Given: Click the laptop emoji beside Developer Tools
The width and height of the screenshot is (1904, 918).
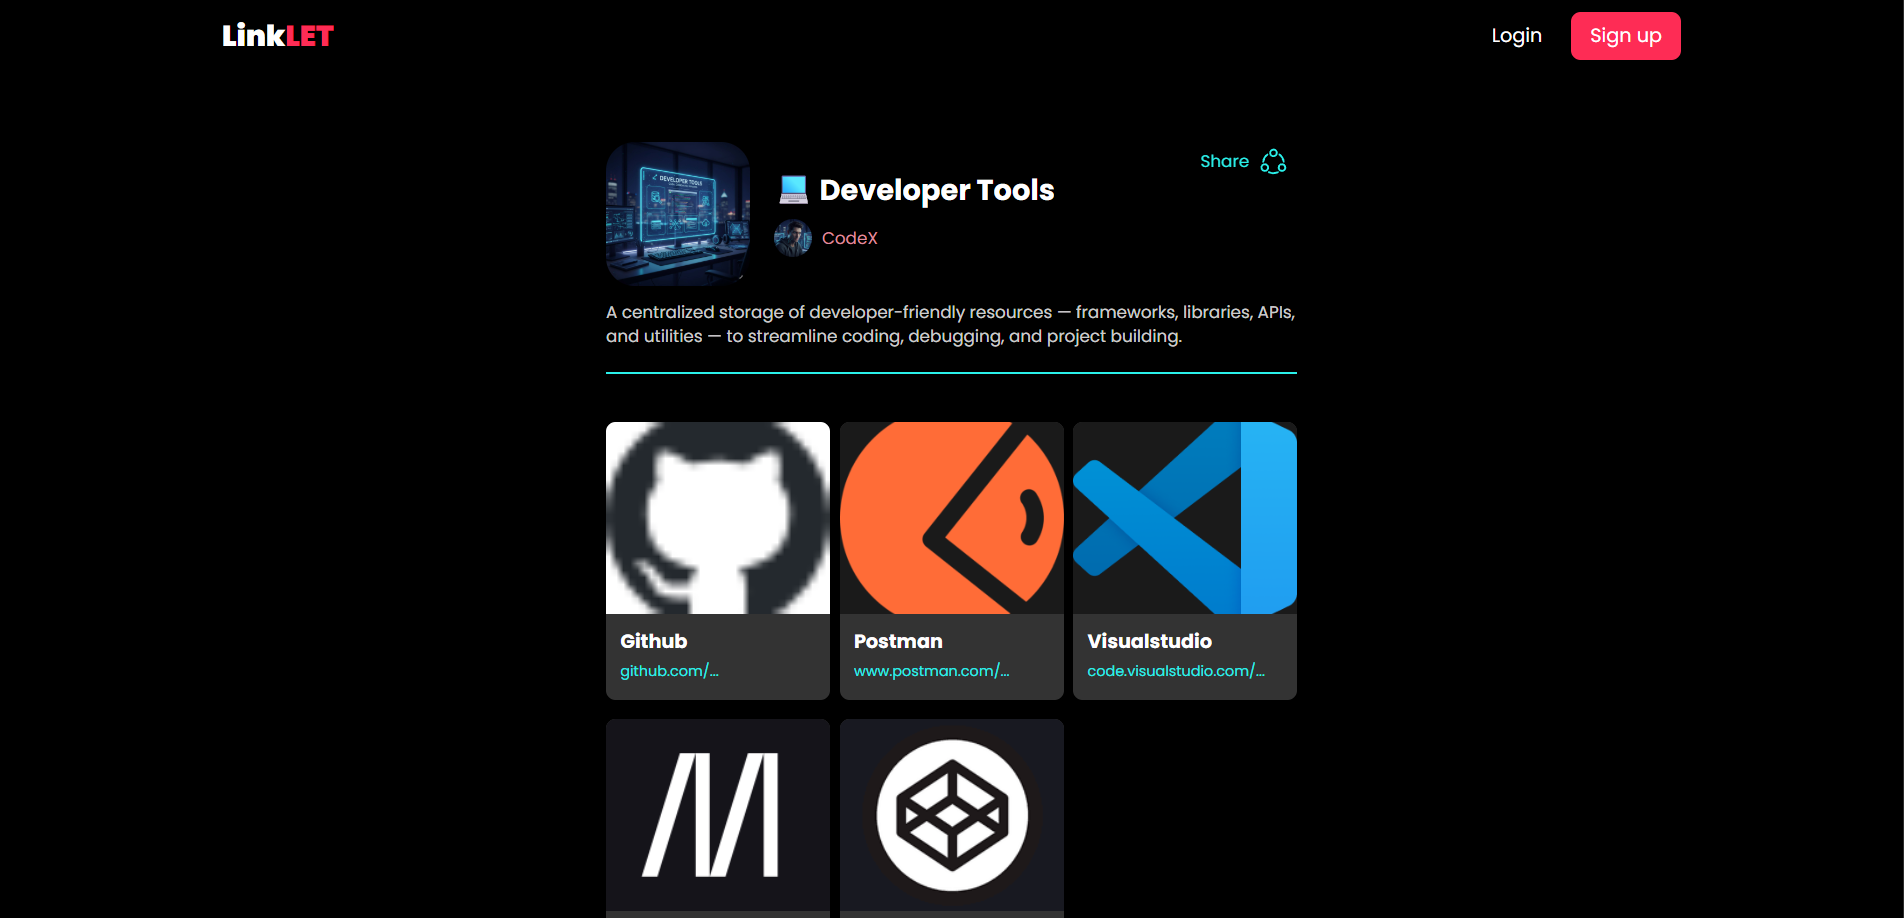Looking at the screenshot, I should click(x=793, y=189).
